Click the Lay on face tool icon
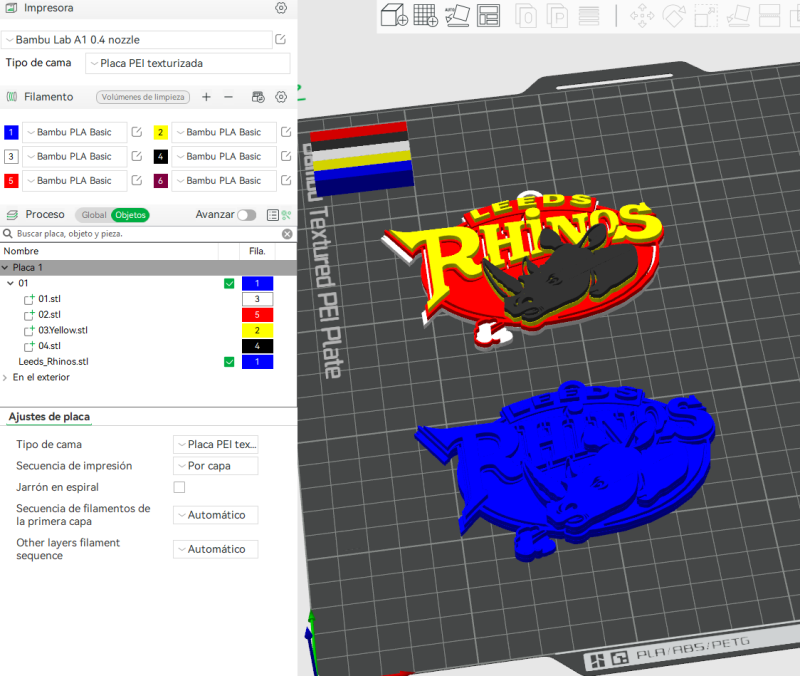This screenshot has height=676, width=800. pyautogui.click(x=738, y=16)
